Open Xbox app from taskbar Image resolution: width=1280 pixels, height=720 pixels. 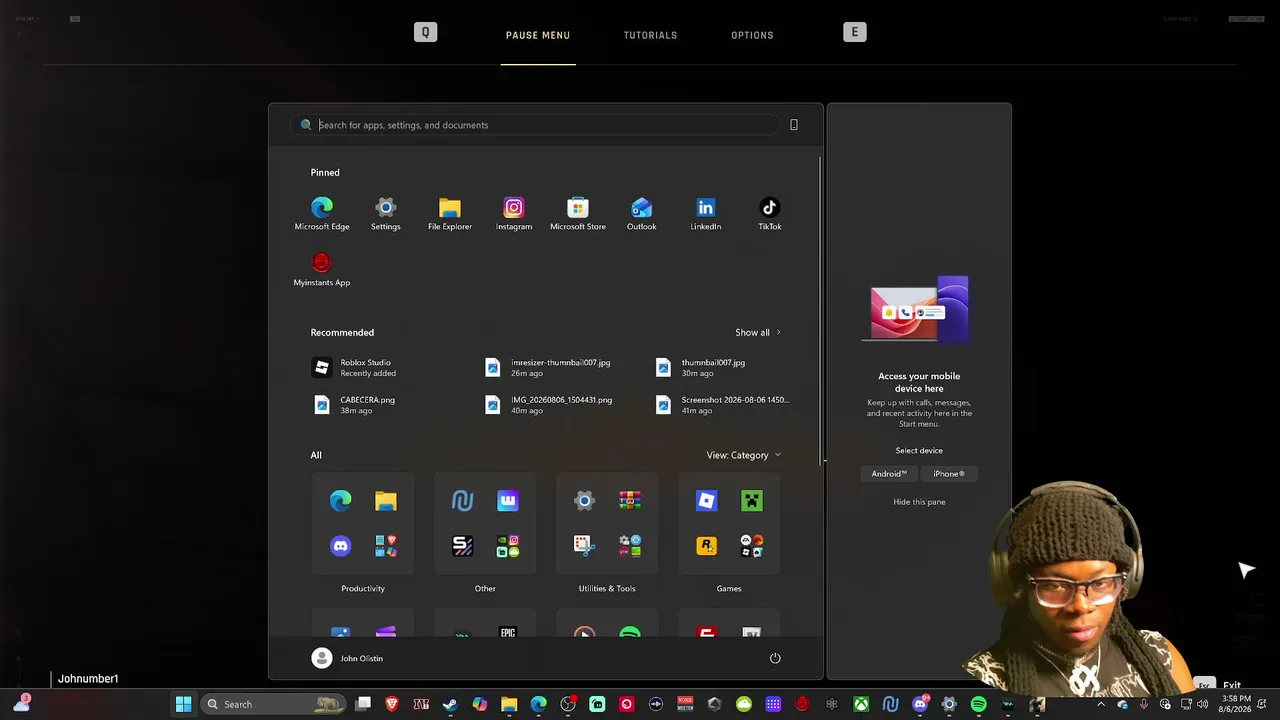861,704
